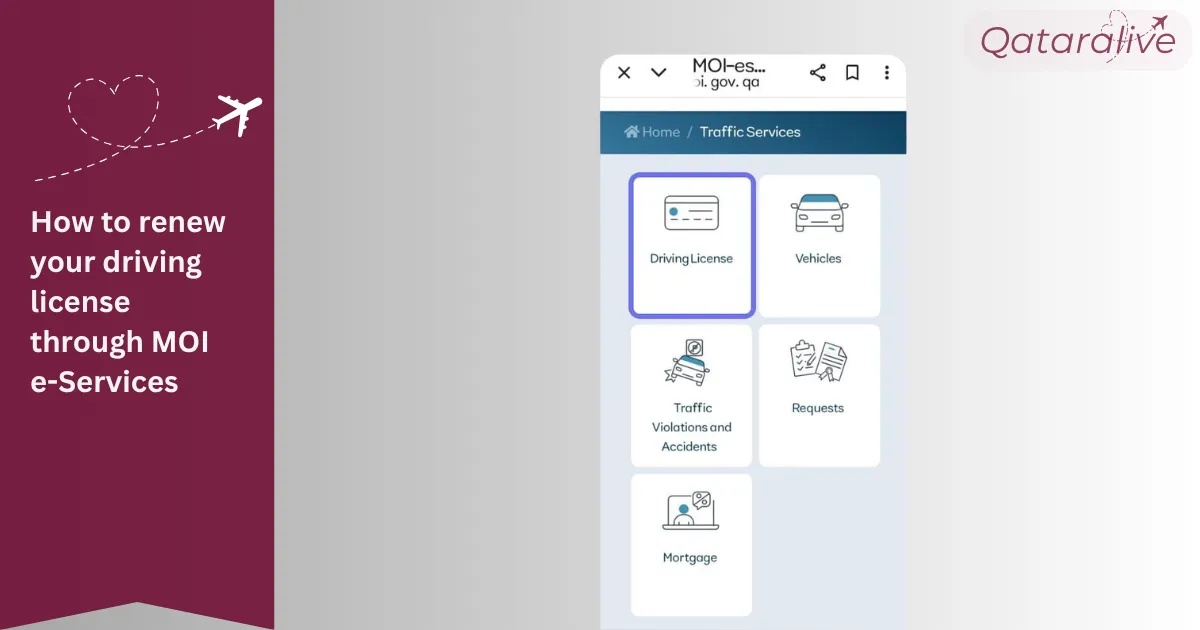Bookmark the page with the bookmark icon
Screen dimensions: 1200x630
pos(852,72)
